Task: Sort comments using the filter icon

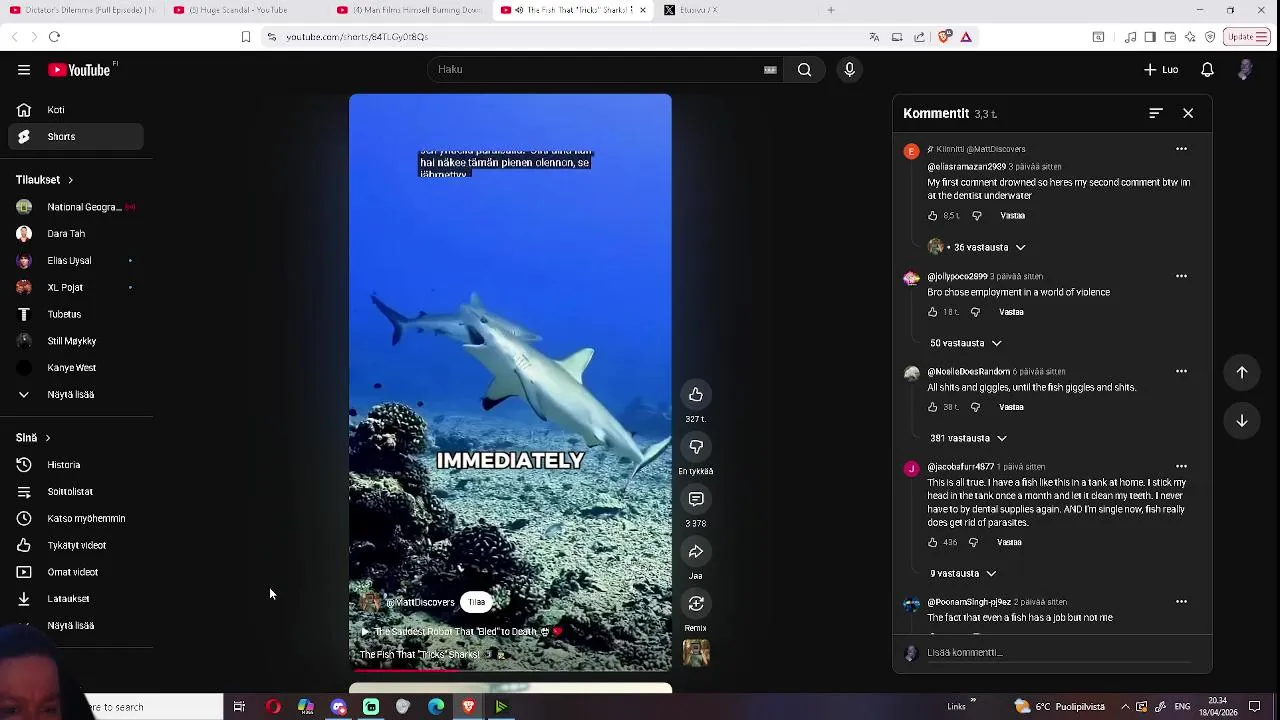Action: pos(1155,113)
